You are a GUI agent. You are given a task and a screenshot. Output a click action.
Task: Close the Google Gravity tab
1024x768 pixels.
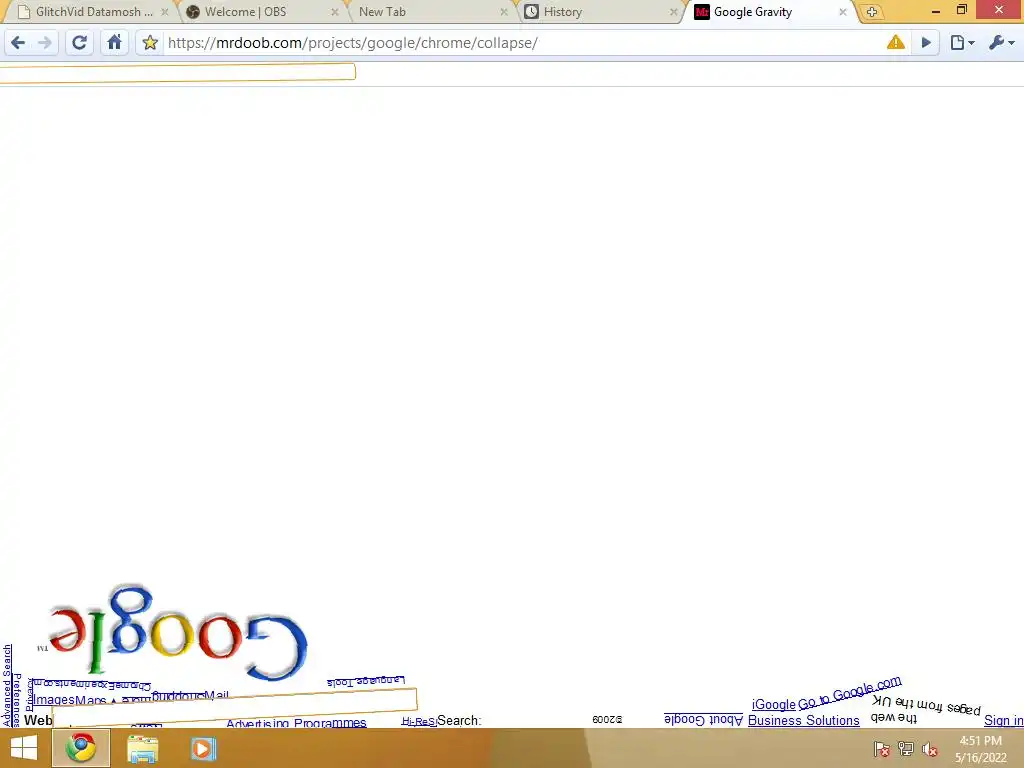tap(843, 12)
